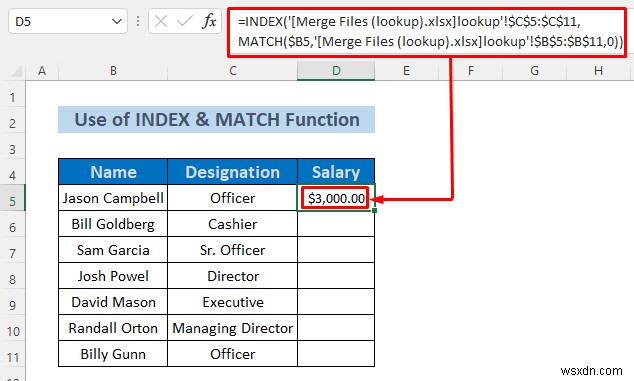This screenshot has height=381, width=634.
Task: Select the Executive cell
Action: (x=232, y=302)
